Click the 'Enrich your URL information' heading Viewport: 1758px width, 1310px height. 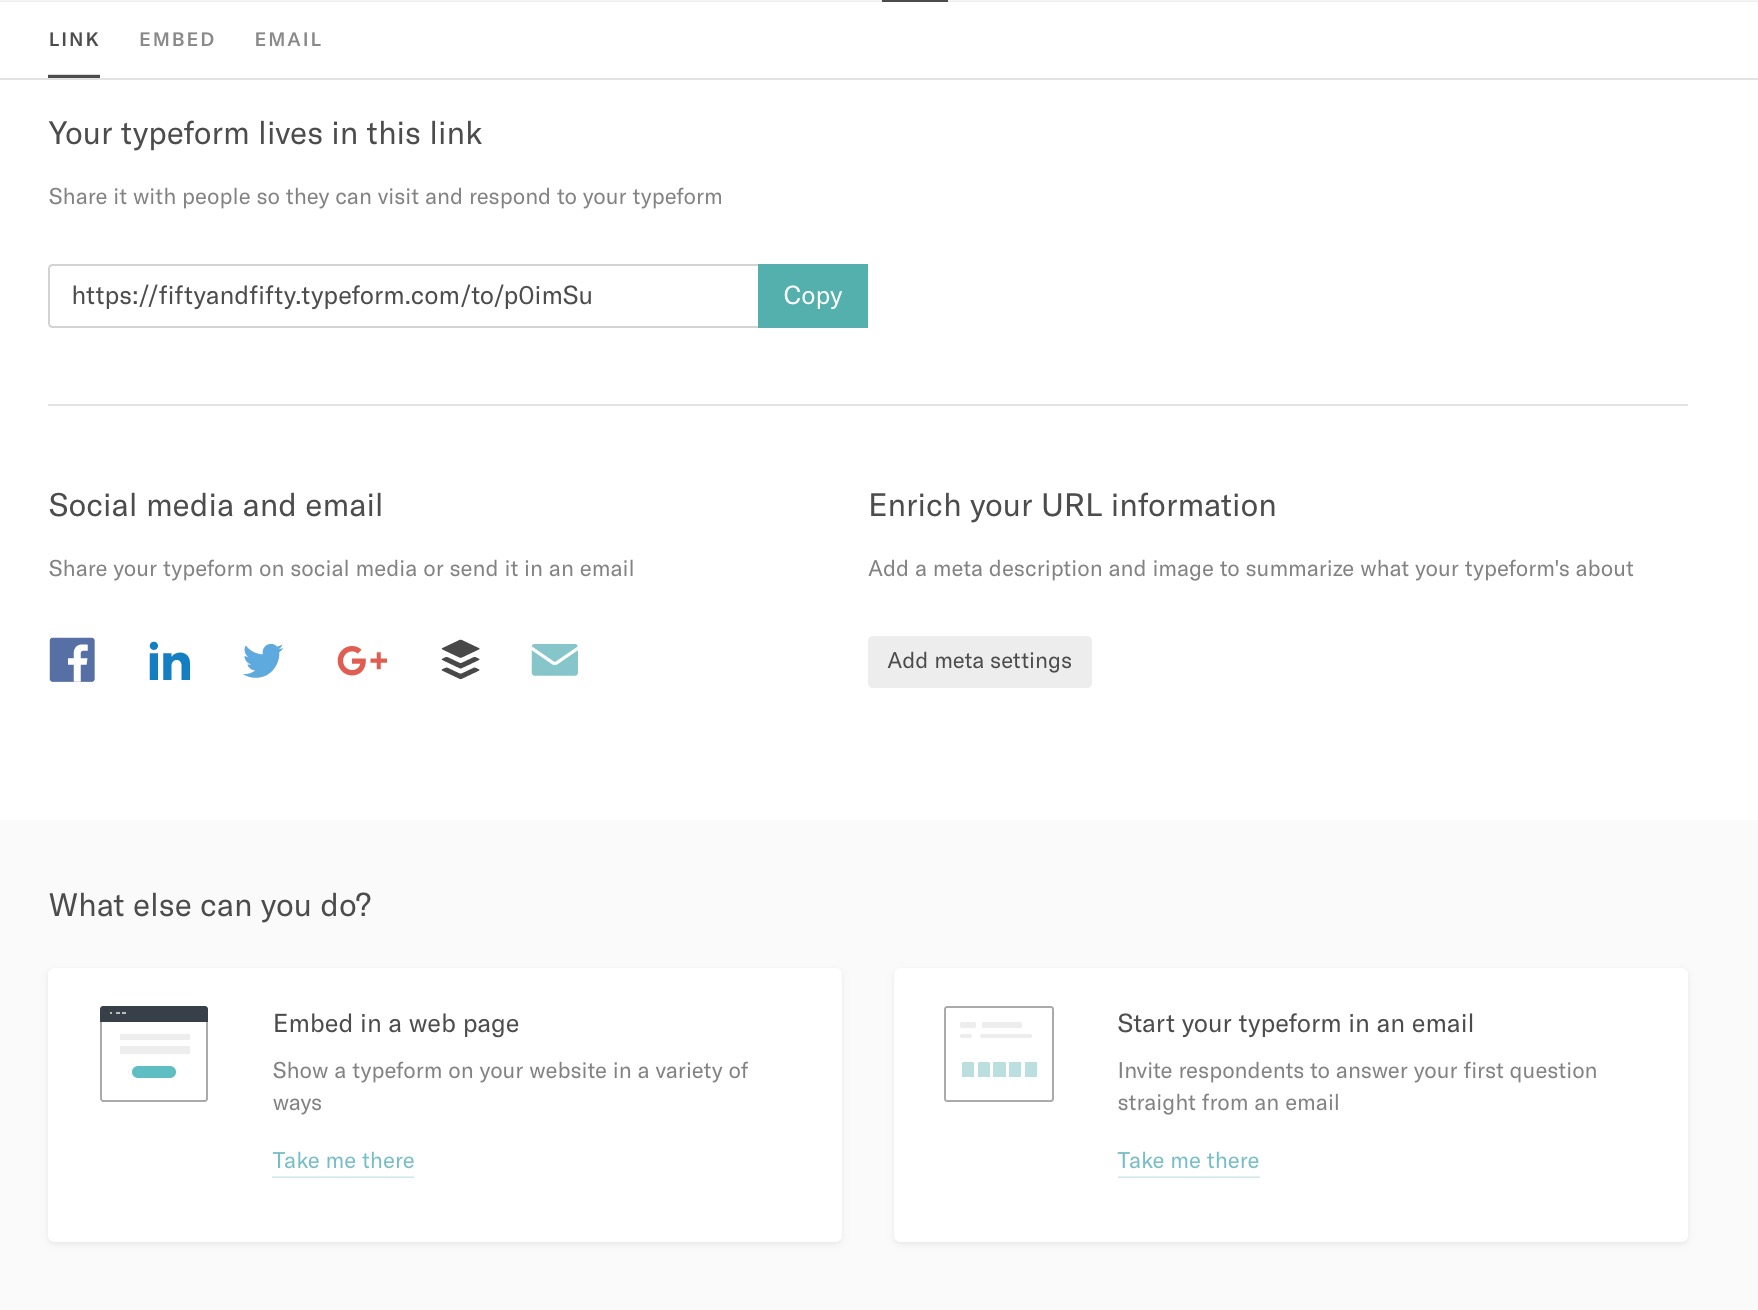pyautogui.click(x=1072, y=505)
